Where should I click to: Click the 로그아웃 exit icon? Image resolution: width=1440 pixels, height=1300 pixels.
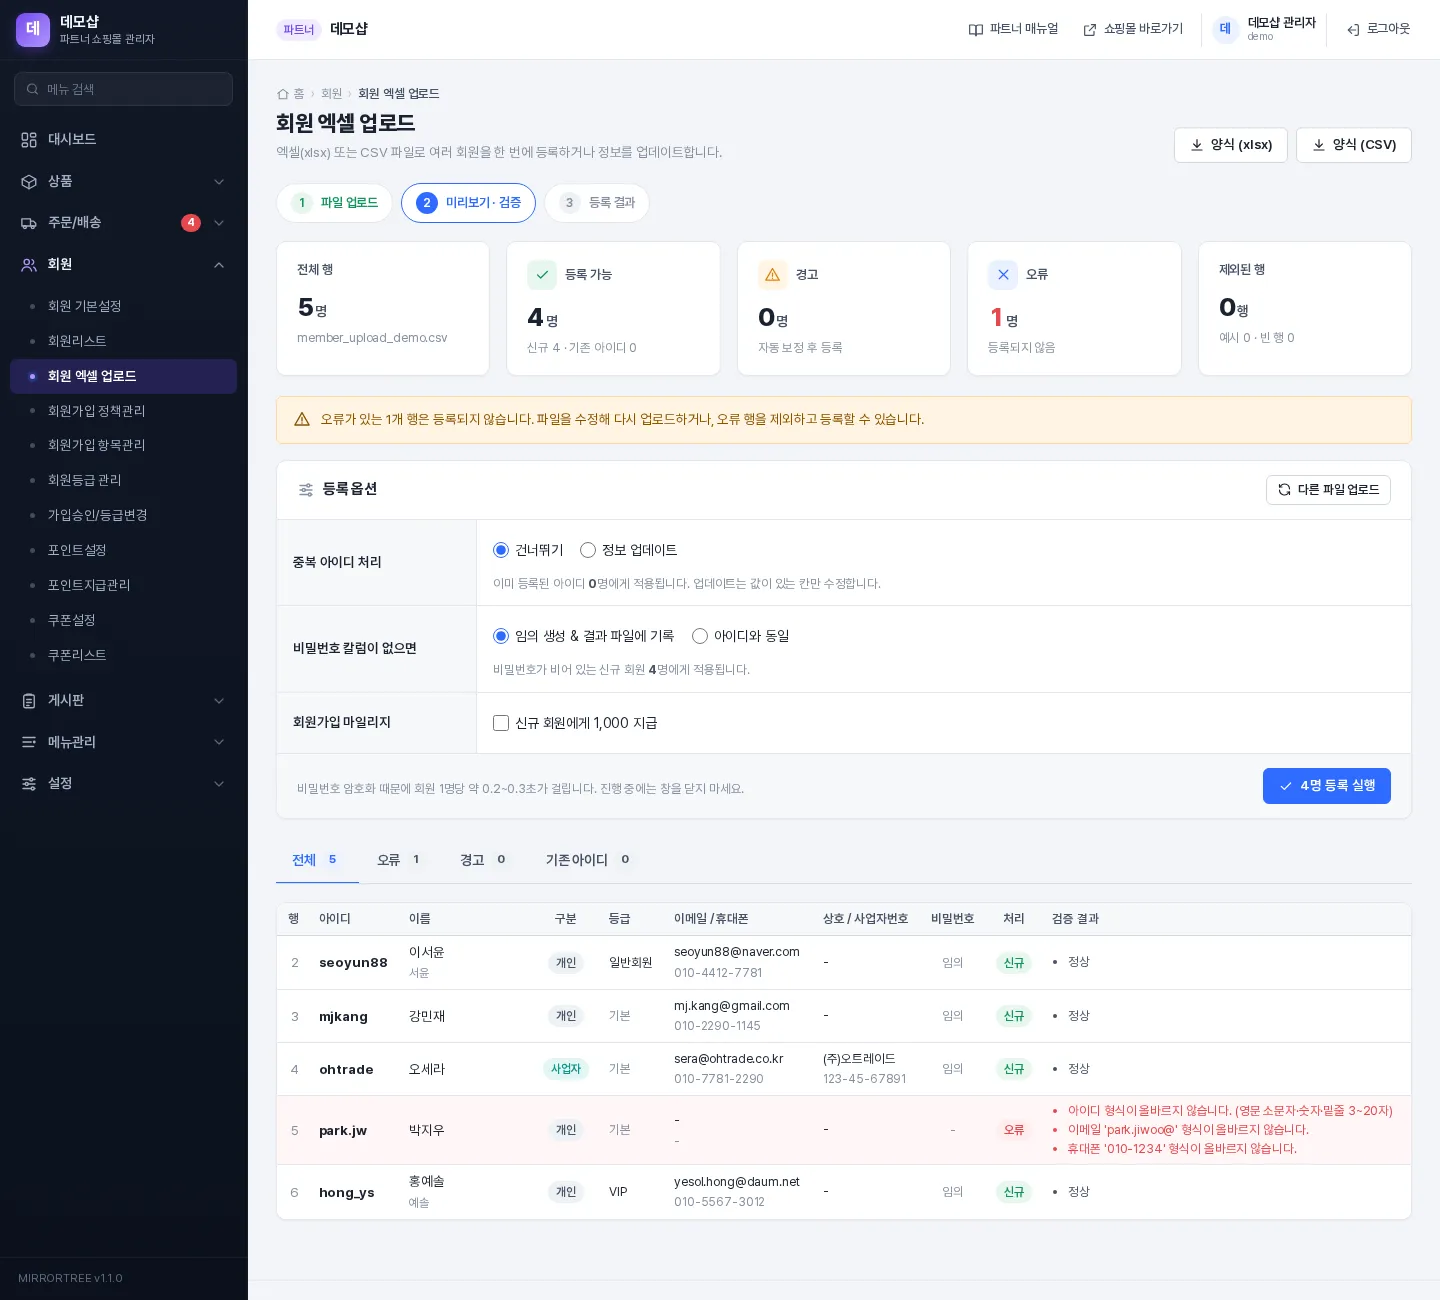click(1353, 30)
